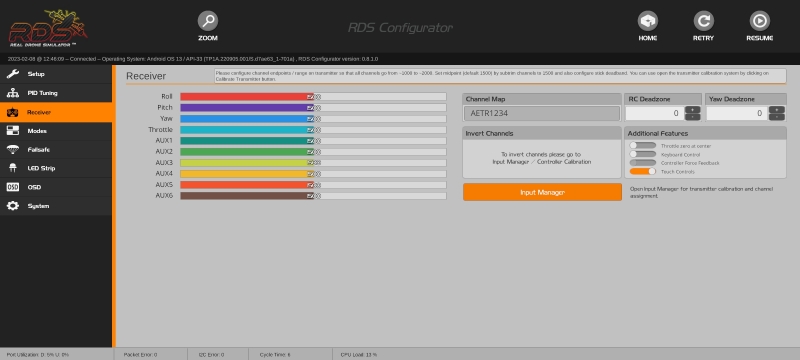The image size is (800, 360).
Task: Click the Resume play icon
Action: 760,21
